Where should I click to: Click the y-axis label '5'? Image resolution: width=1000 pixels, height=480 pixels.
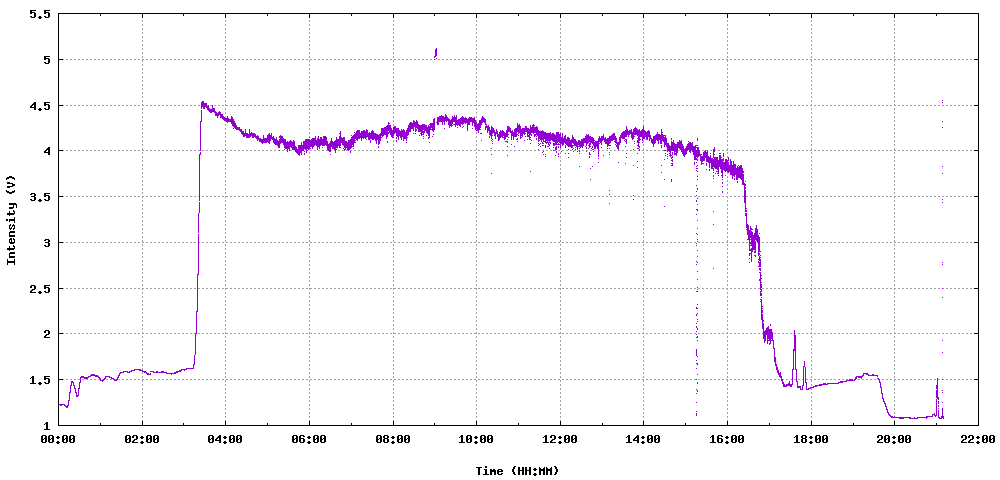point(46,60)
